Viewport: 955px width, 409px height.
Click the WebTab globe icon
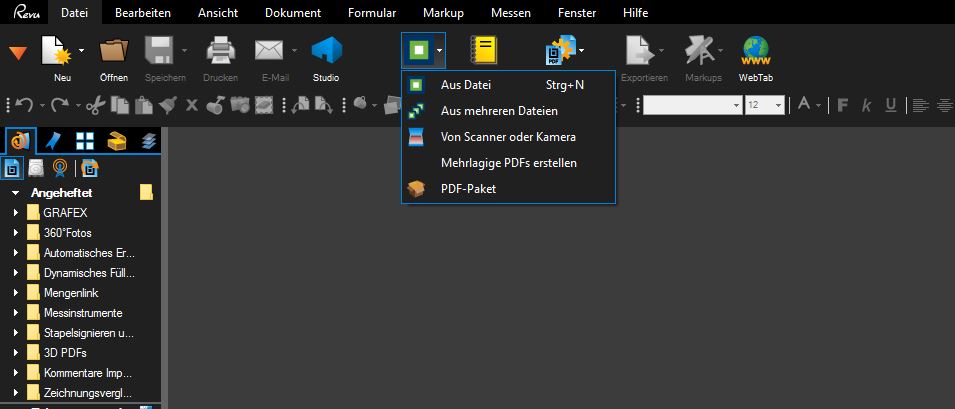tap(755, 51)
